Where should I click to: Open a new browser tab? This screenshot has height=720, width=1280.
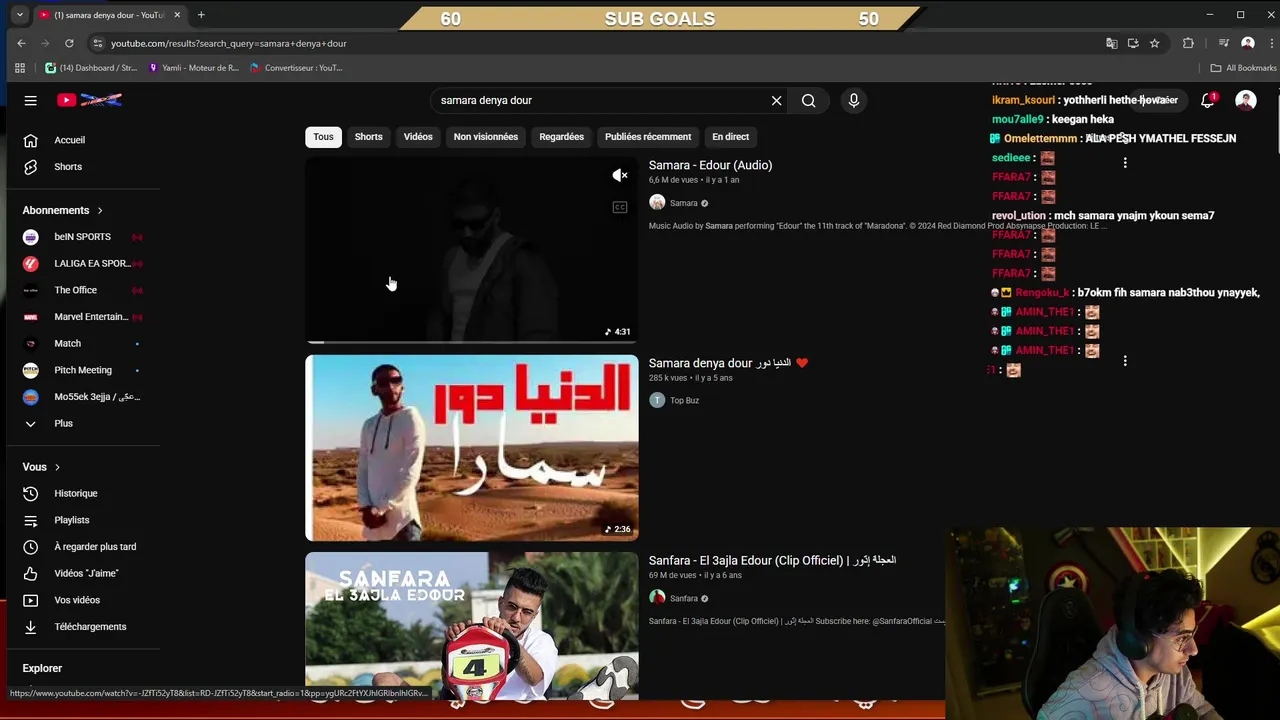click(x=201, y=15)
